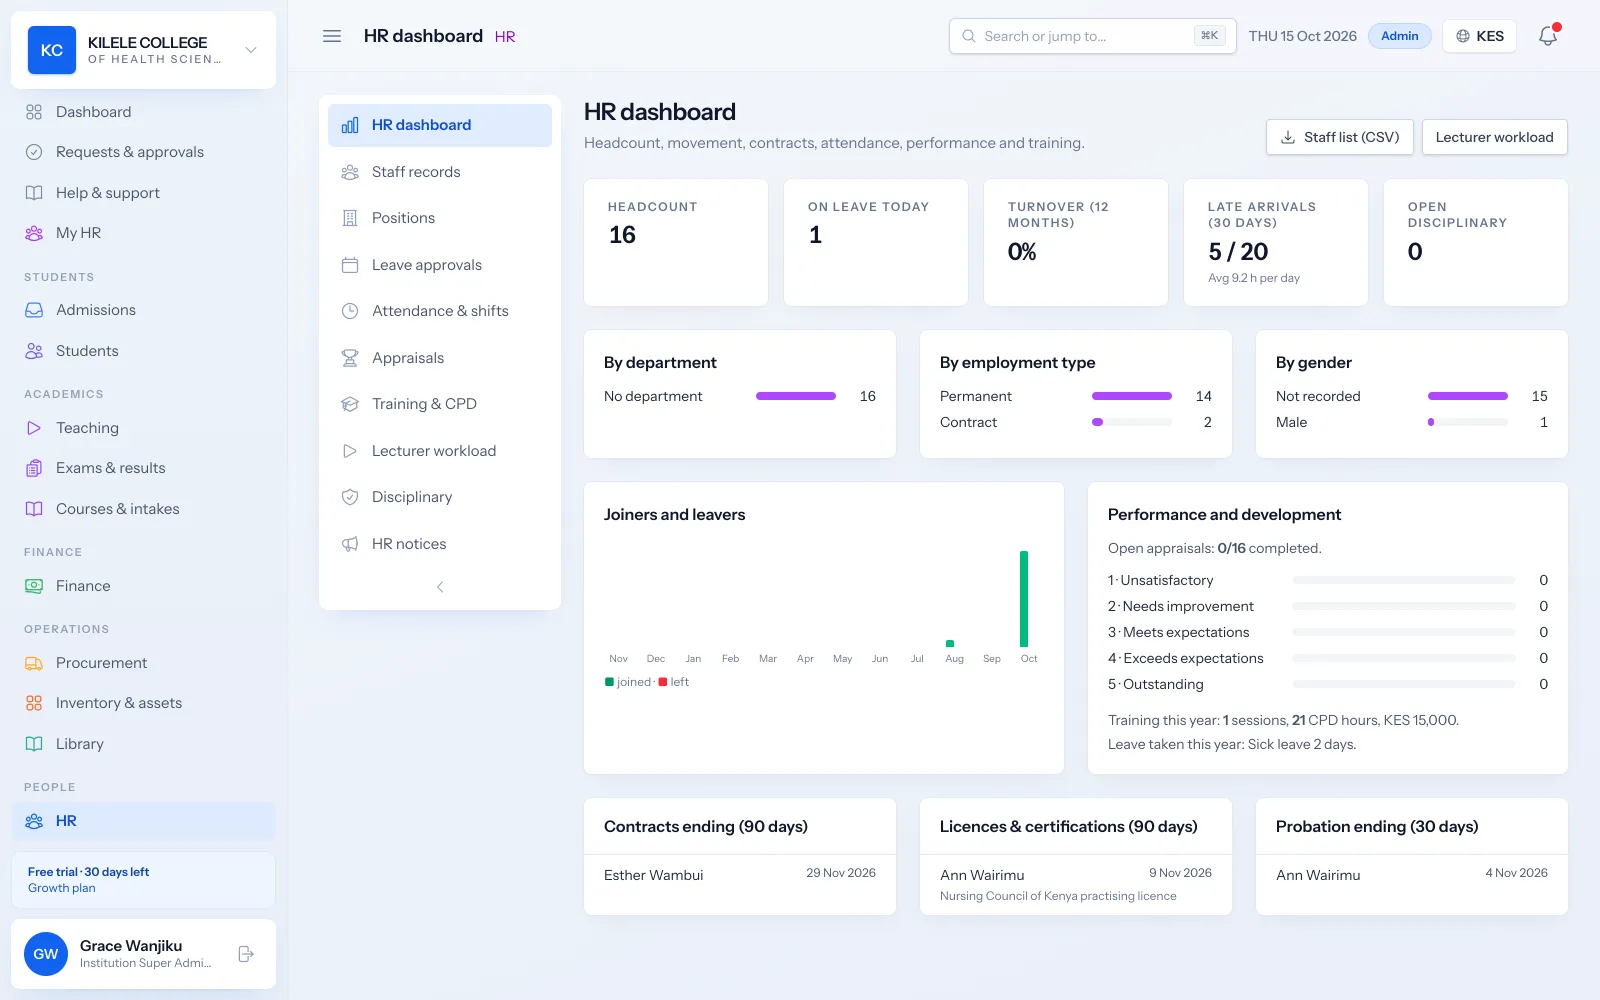1600x1000 pixels.
Task: Click the No department progress bar
Action: 796,396
